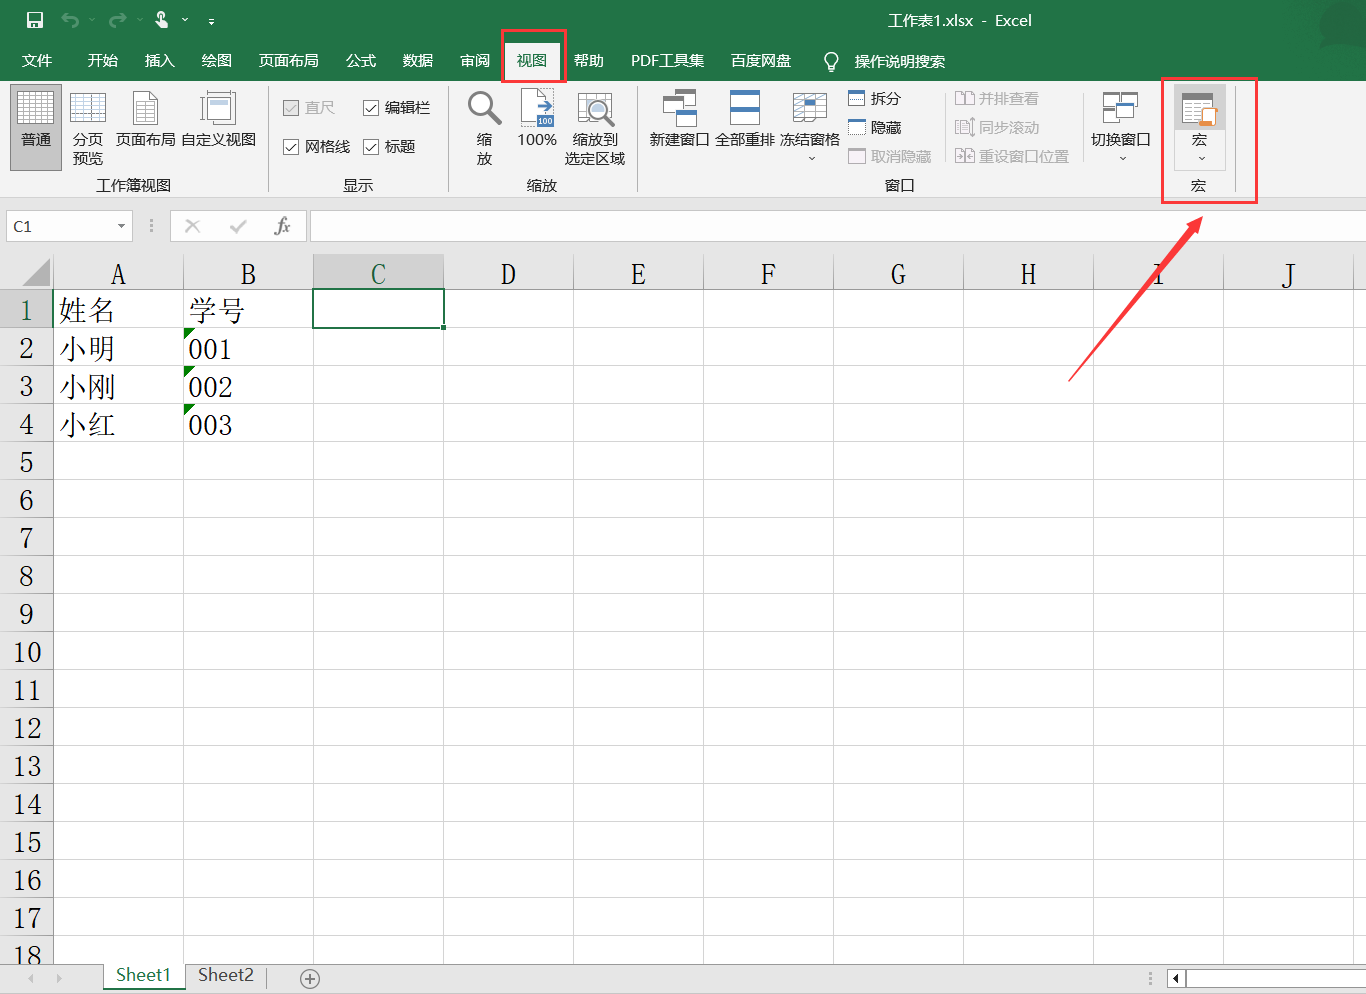Select row 5 header
The image size is (1366, 994).
click(26, 462)
